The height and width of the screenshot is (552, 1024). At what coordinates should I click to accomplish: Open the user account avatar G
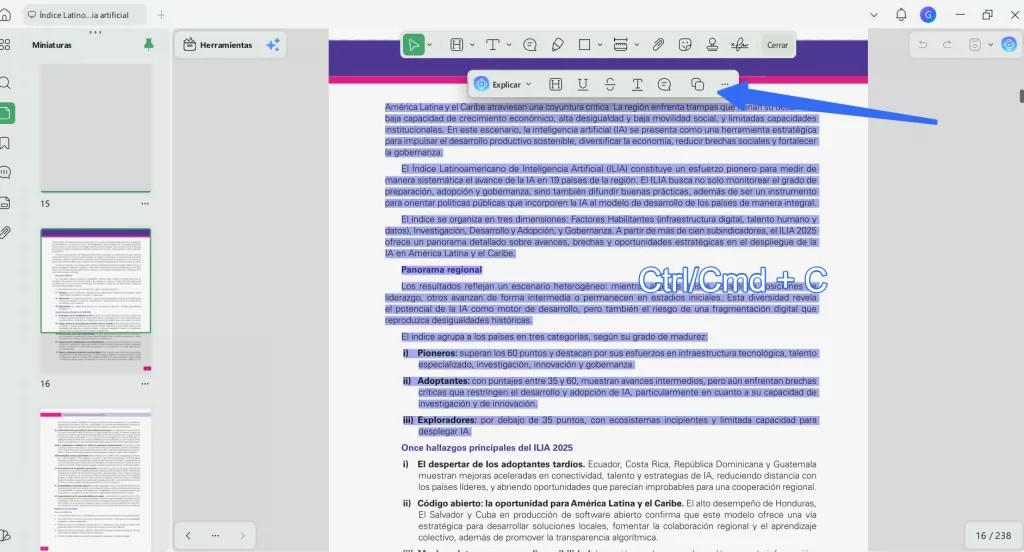(x=928, y=14)
